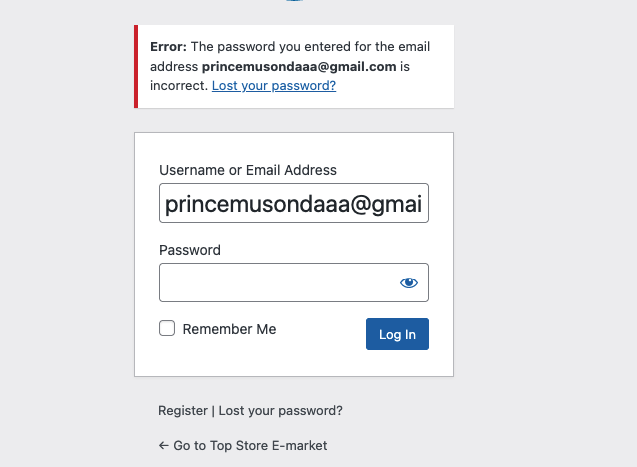Click the Password label text
This screenshot has width=637, height=467.
(190, 250)
